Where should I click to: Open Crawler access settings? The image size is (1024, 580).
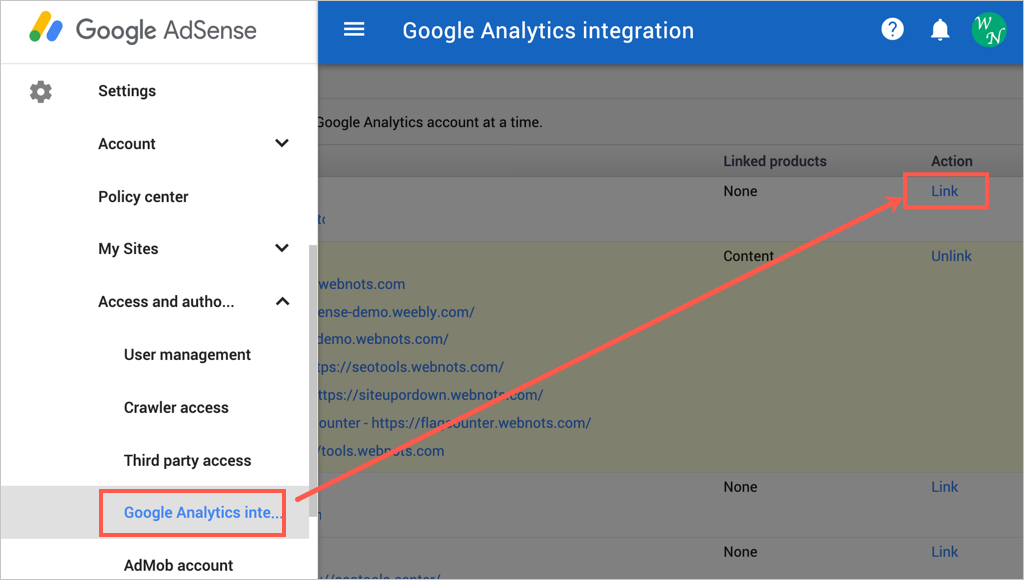tap(175, 407)
